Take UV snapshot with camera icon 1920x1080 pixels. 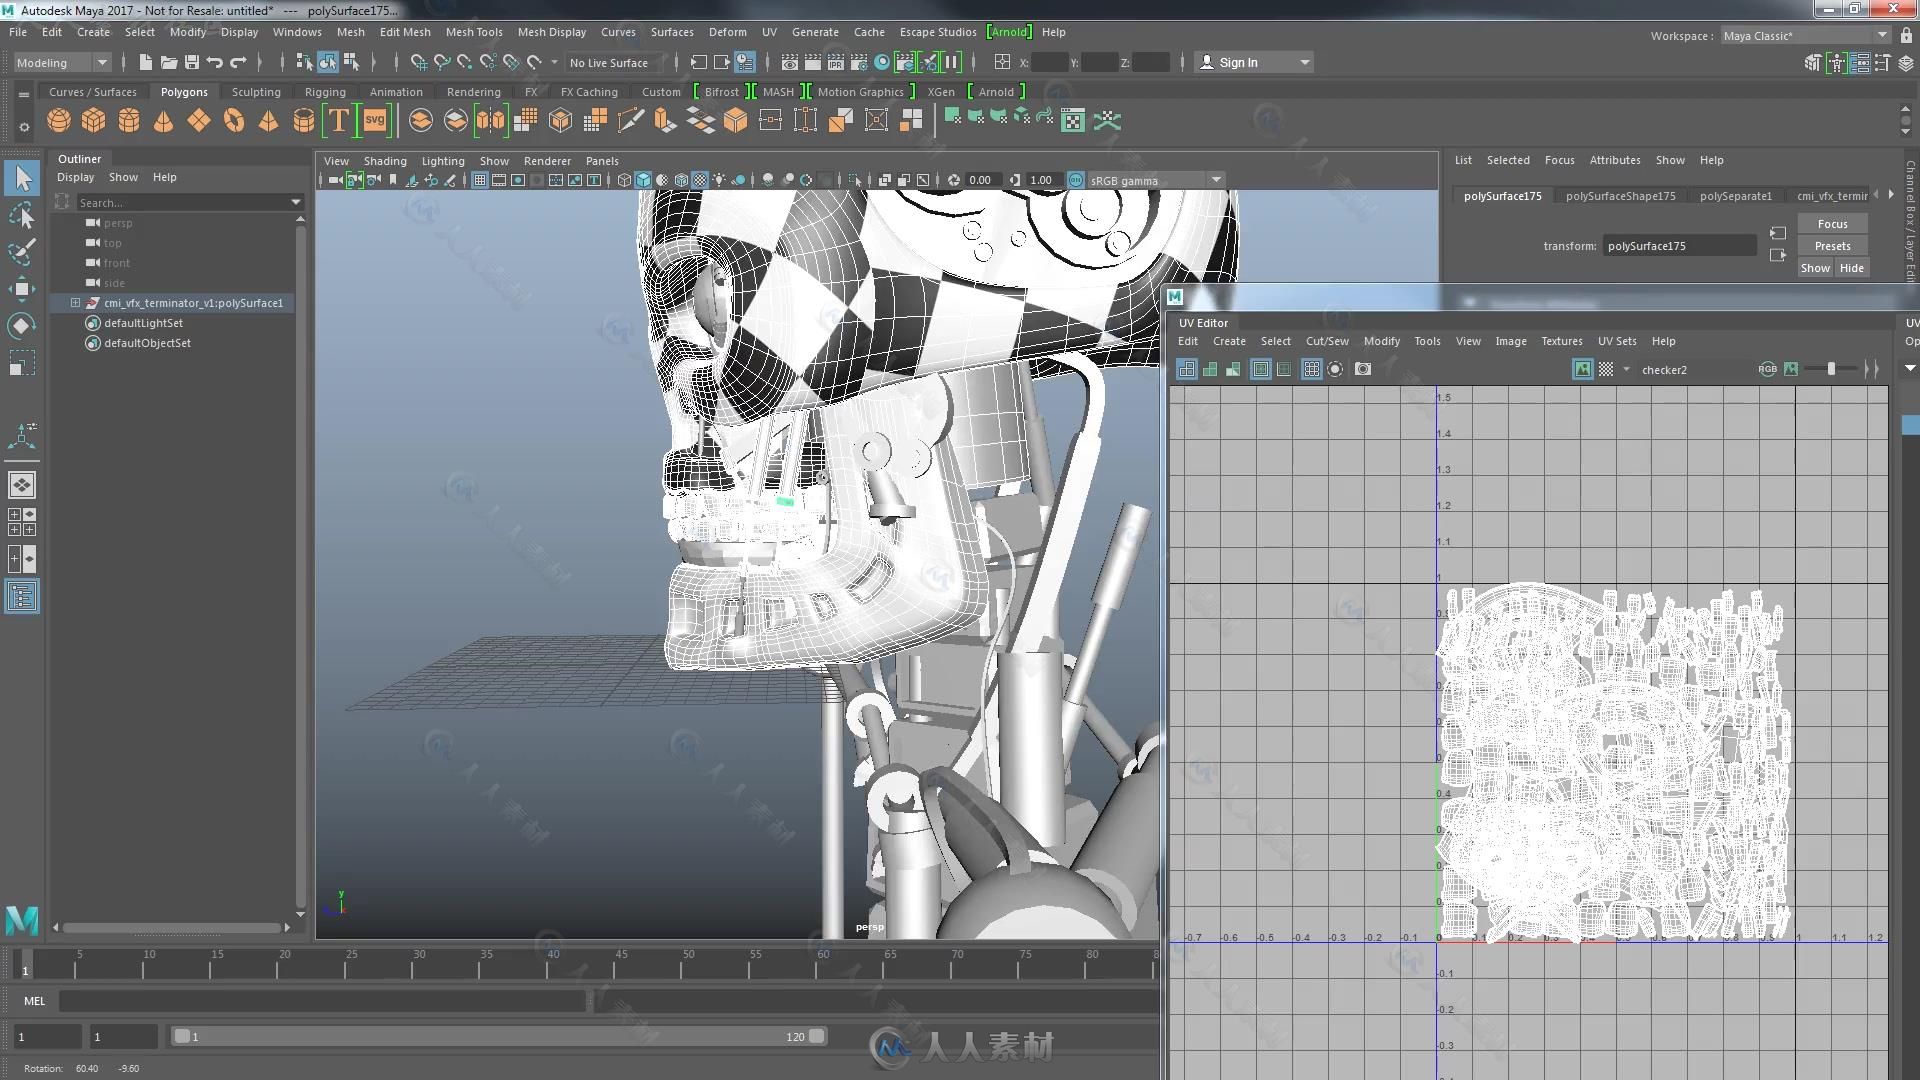pyautogui.click(x=1363, y=369)
